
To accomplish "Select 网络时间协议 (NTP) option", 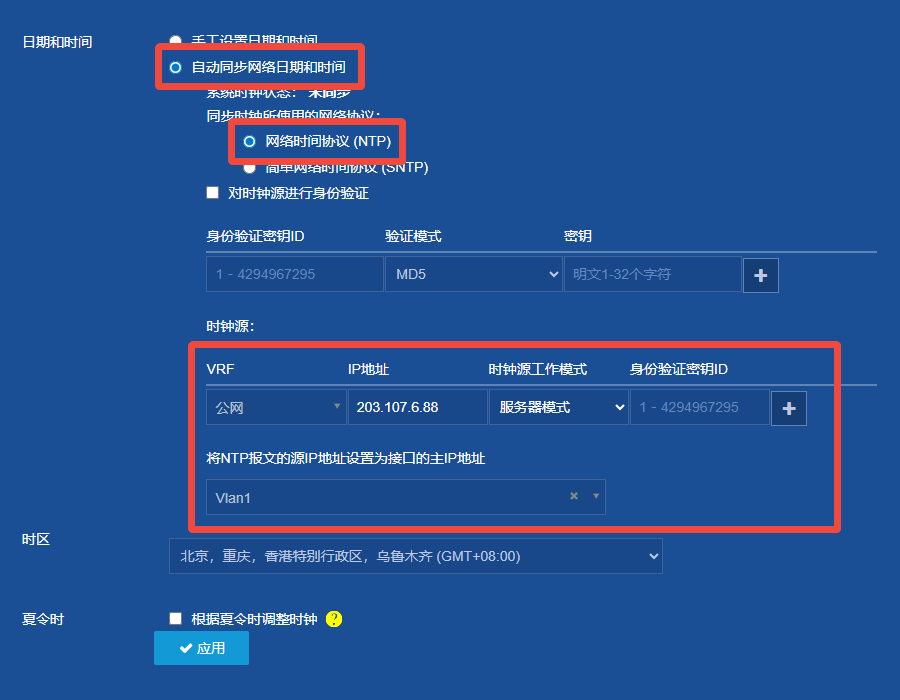I will [x=248, y=141].
